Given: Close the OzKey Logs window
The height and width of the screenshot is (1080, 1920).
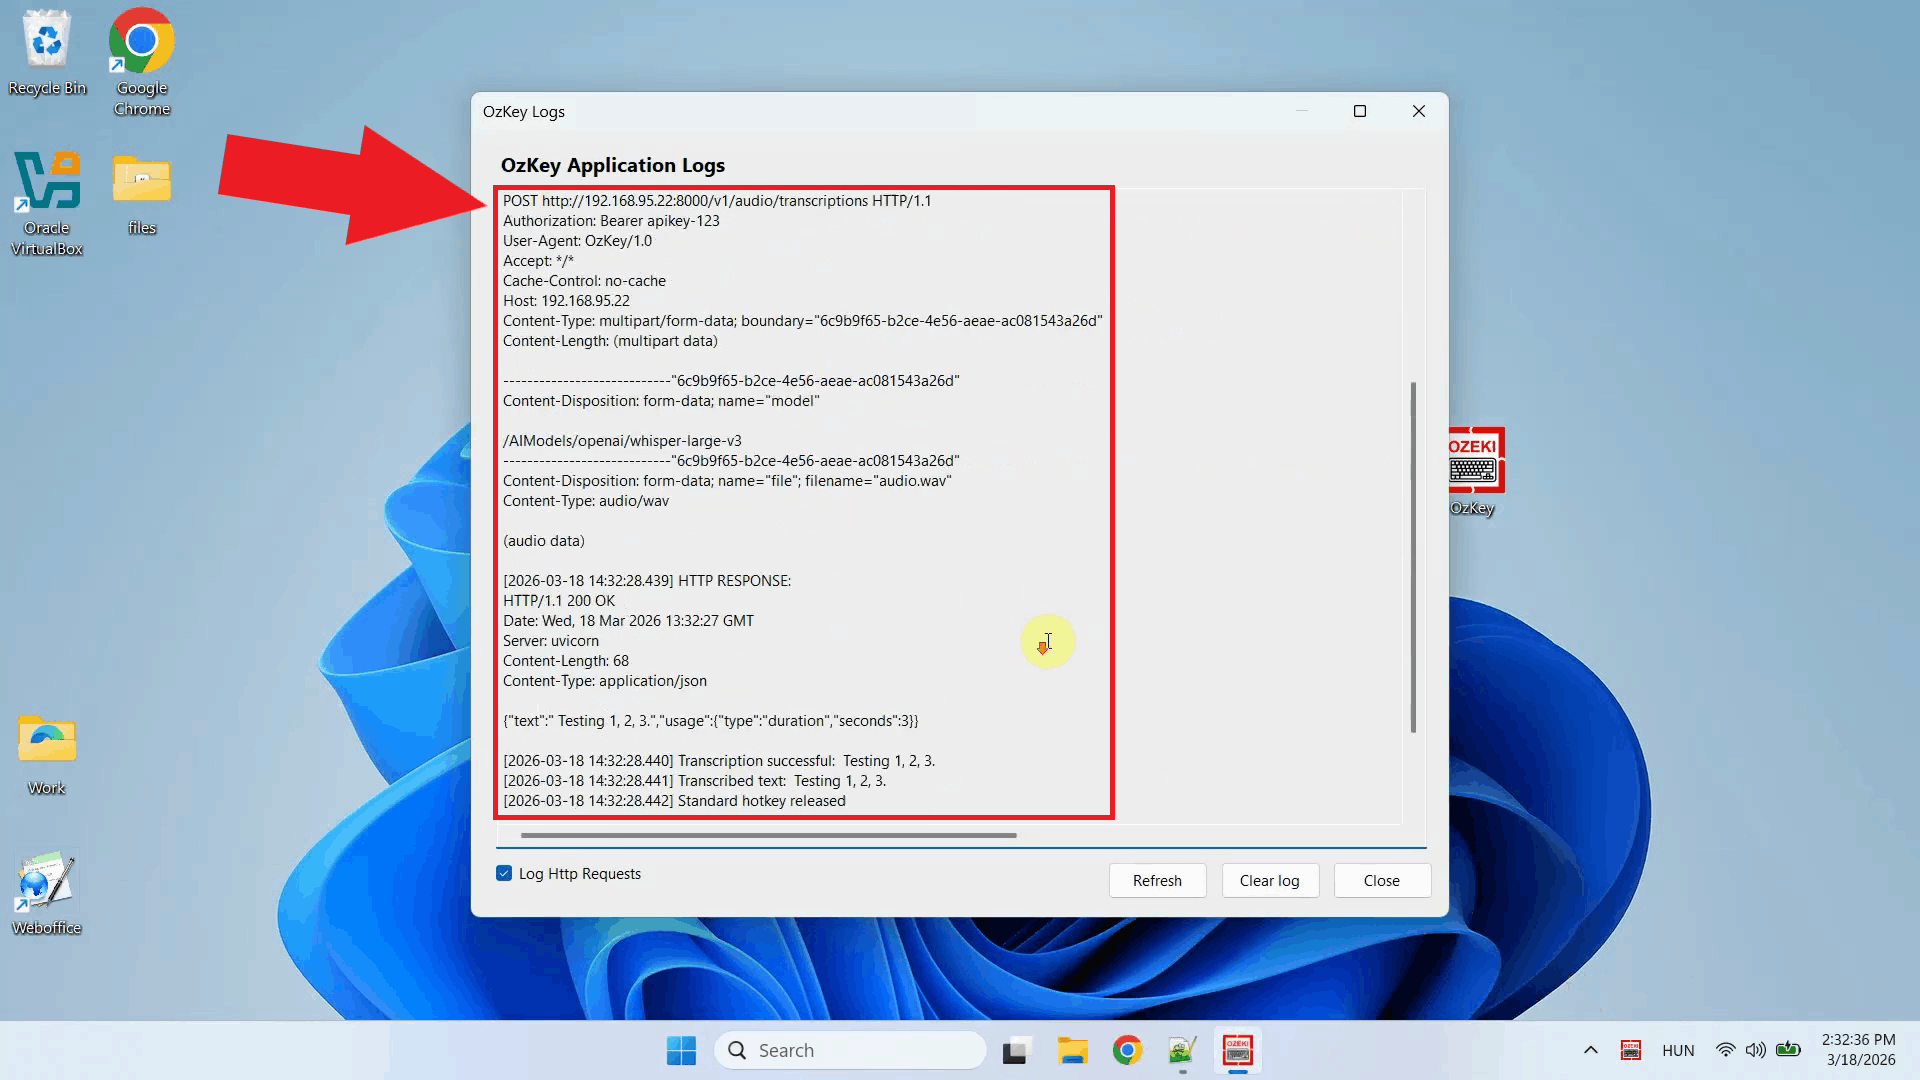Looking at the screenshot, I should pos(1381,880).
